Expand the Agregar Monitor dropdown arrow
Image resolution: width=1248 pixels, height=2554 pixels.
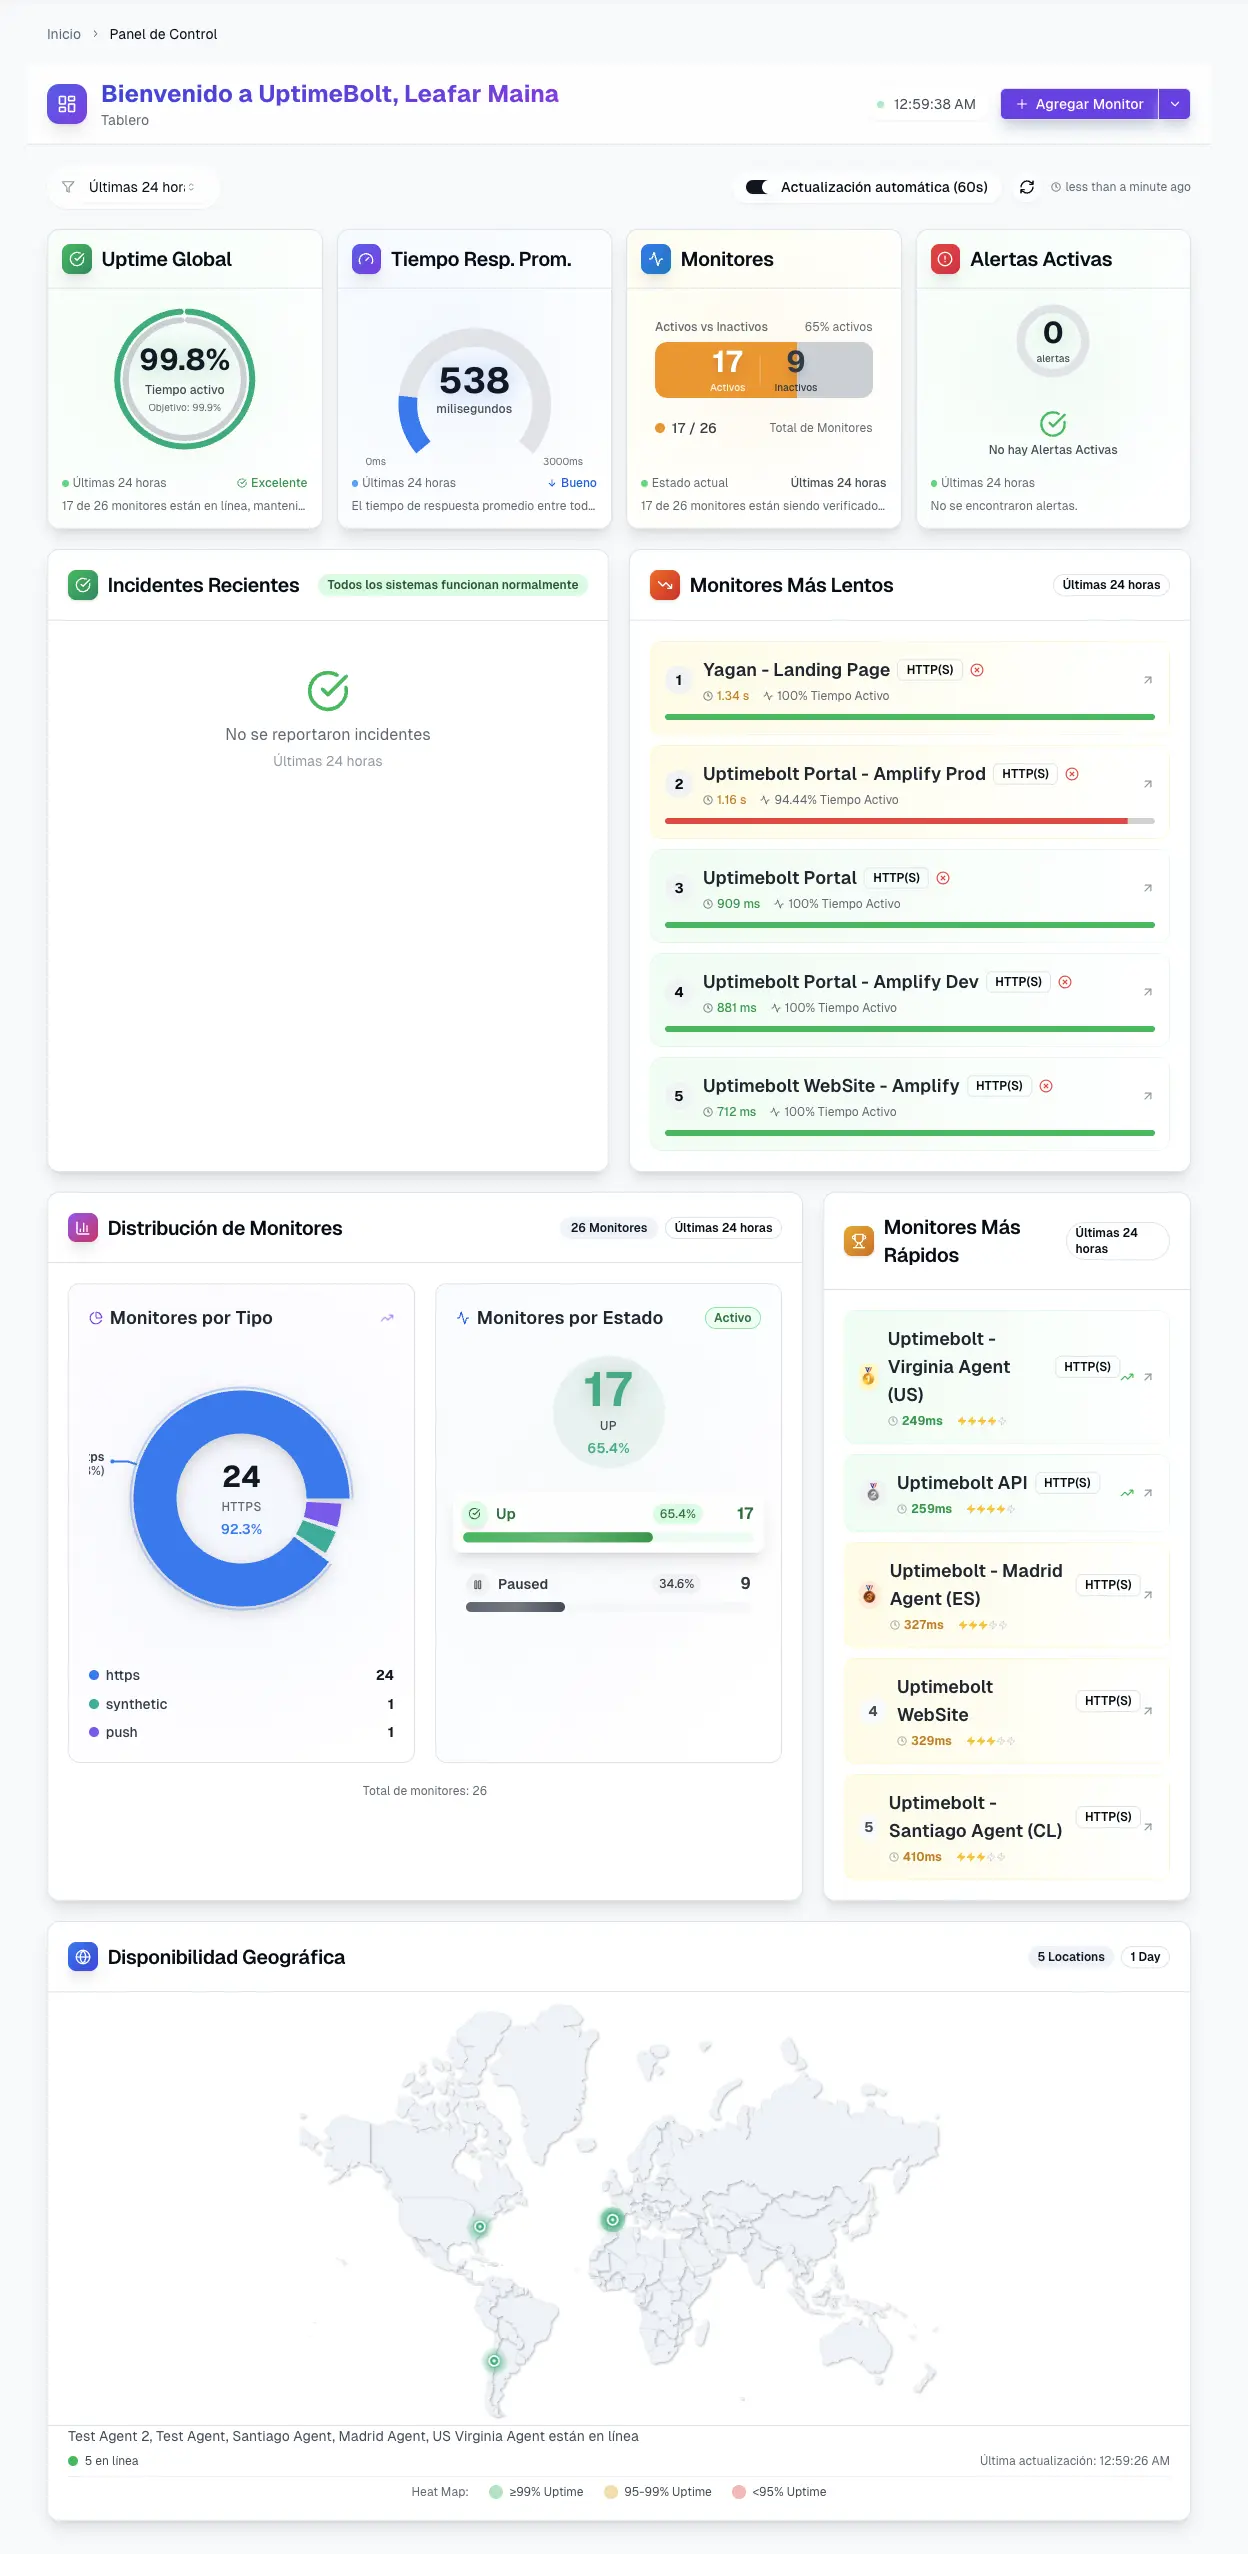1175,104
